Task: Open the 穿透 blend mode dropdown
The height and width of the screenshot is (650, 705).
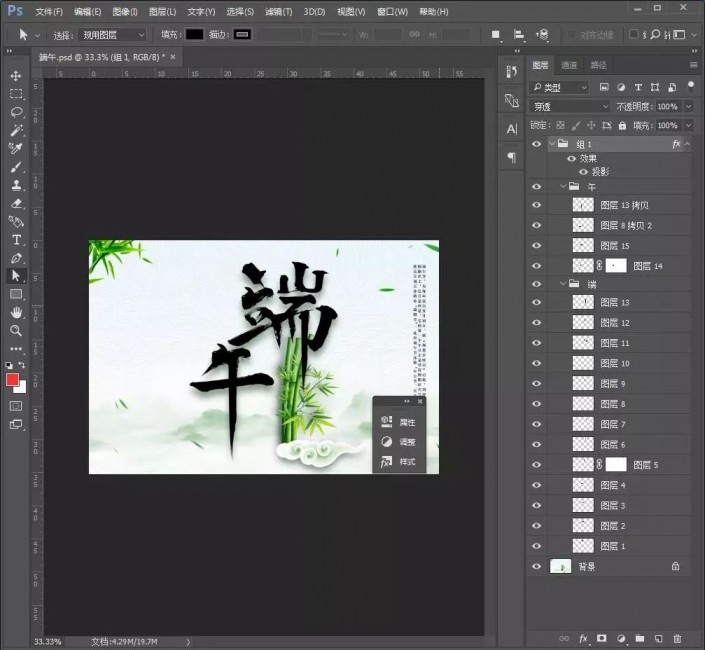Action: (569, 107)
